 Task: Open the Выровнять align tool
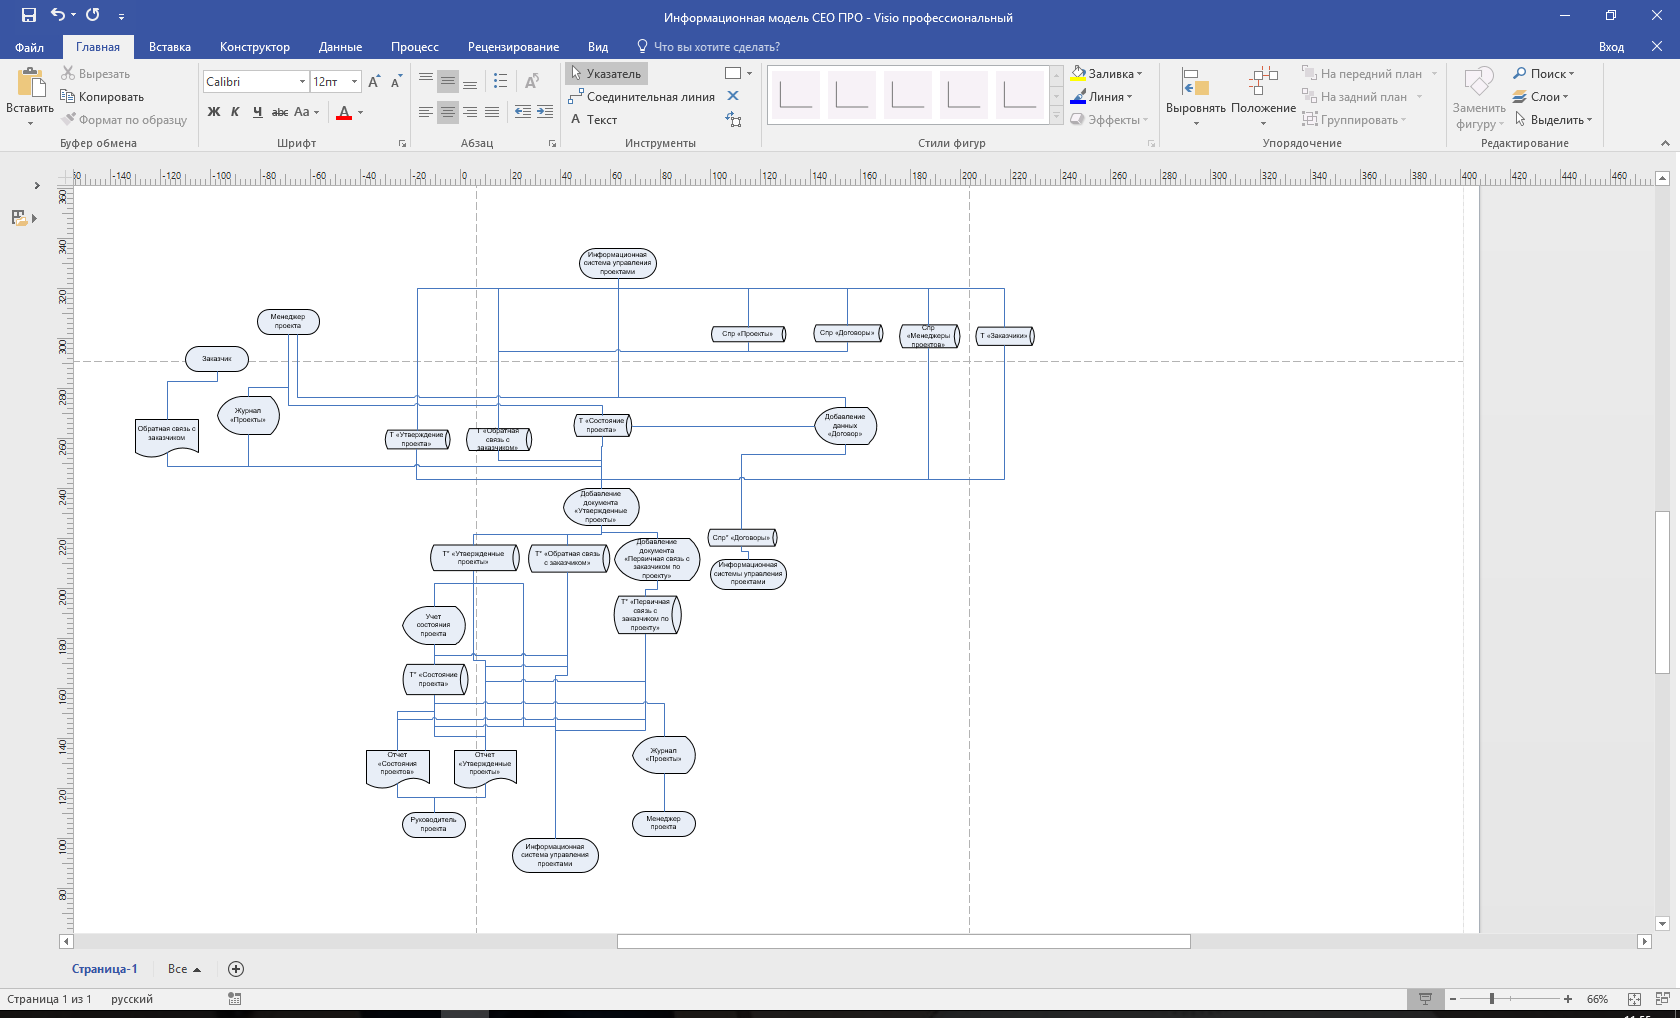click(1195, 97)
